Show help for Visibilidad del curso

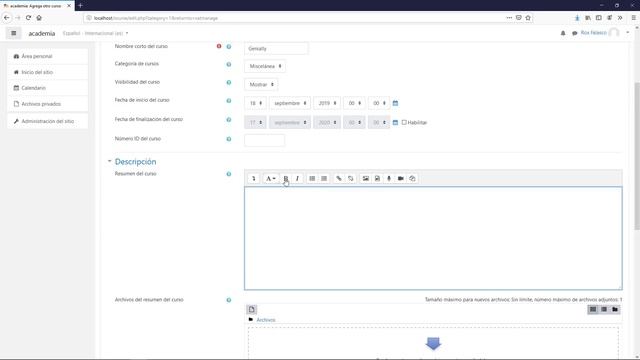pos(229,82)
